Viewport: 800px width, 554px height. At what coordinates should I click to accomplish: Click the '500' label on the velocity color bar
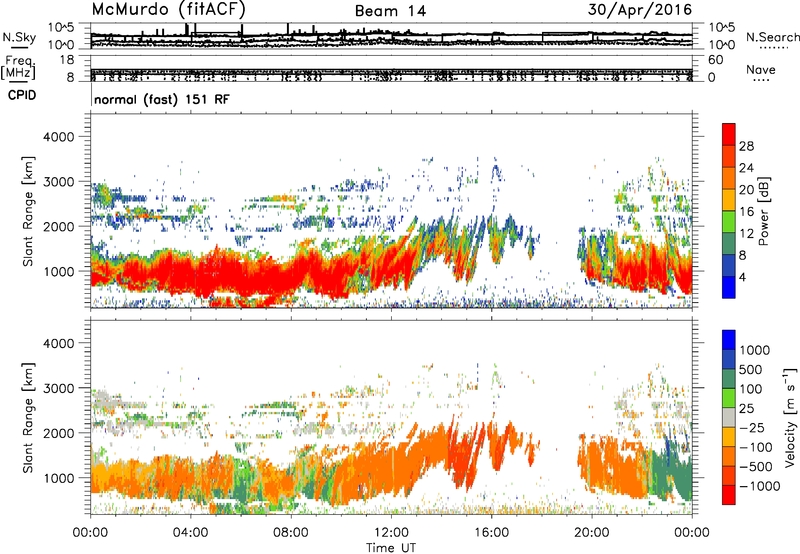click(x=753, y=369)
